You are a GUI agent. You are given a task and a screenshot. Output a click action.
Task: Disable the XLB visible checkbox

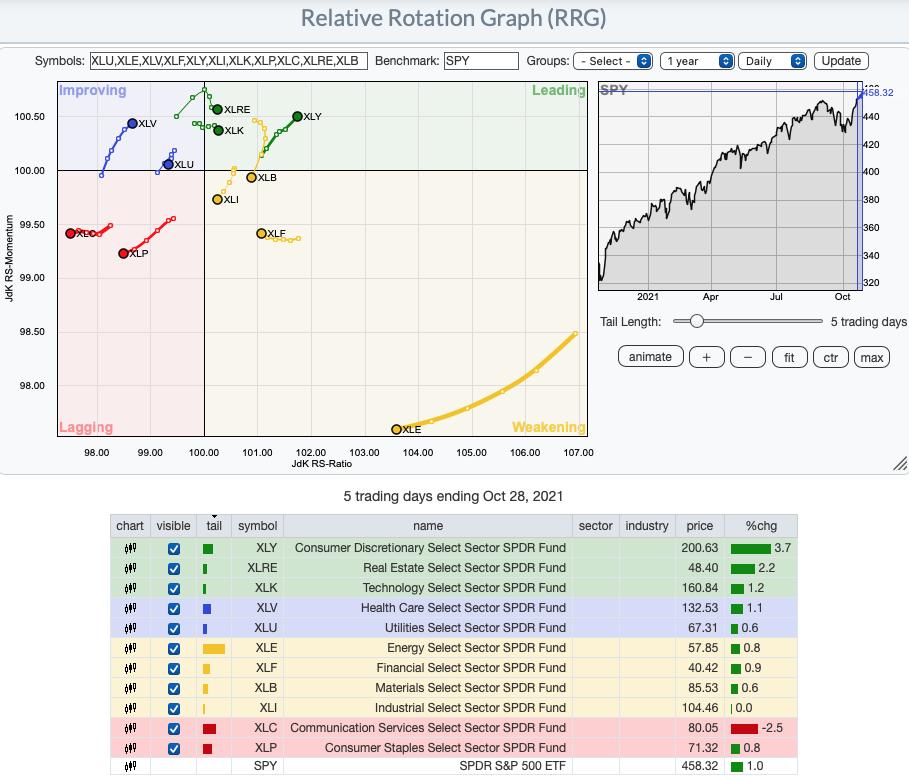click(x=174, y=689)
